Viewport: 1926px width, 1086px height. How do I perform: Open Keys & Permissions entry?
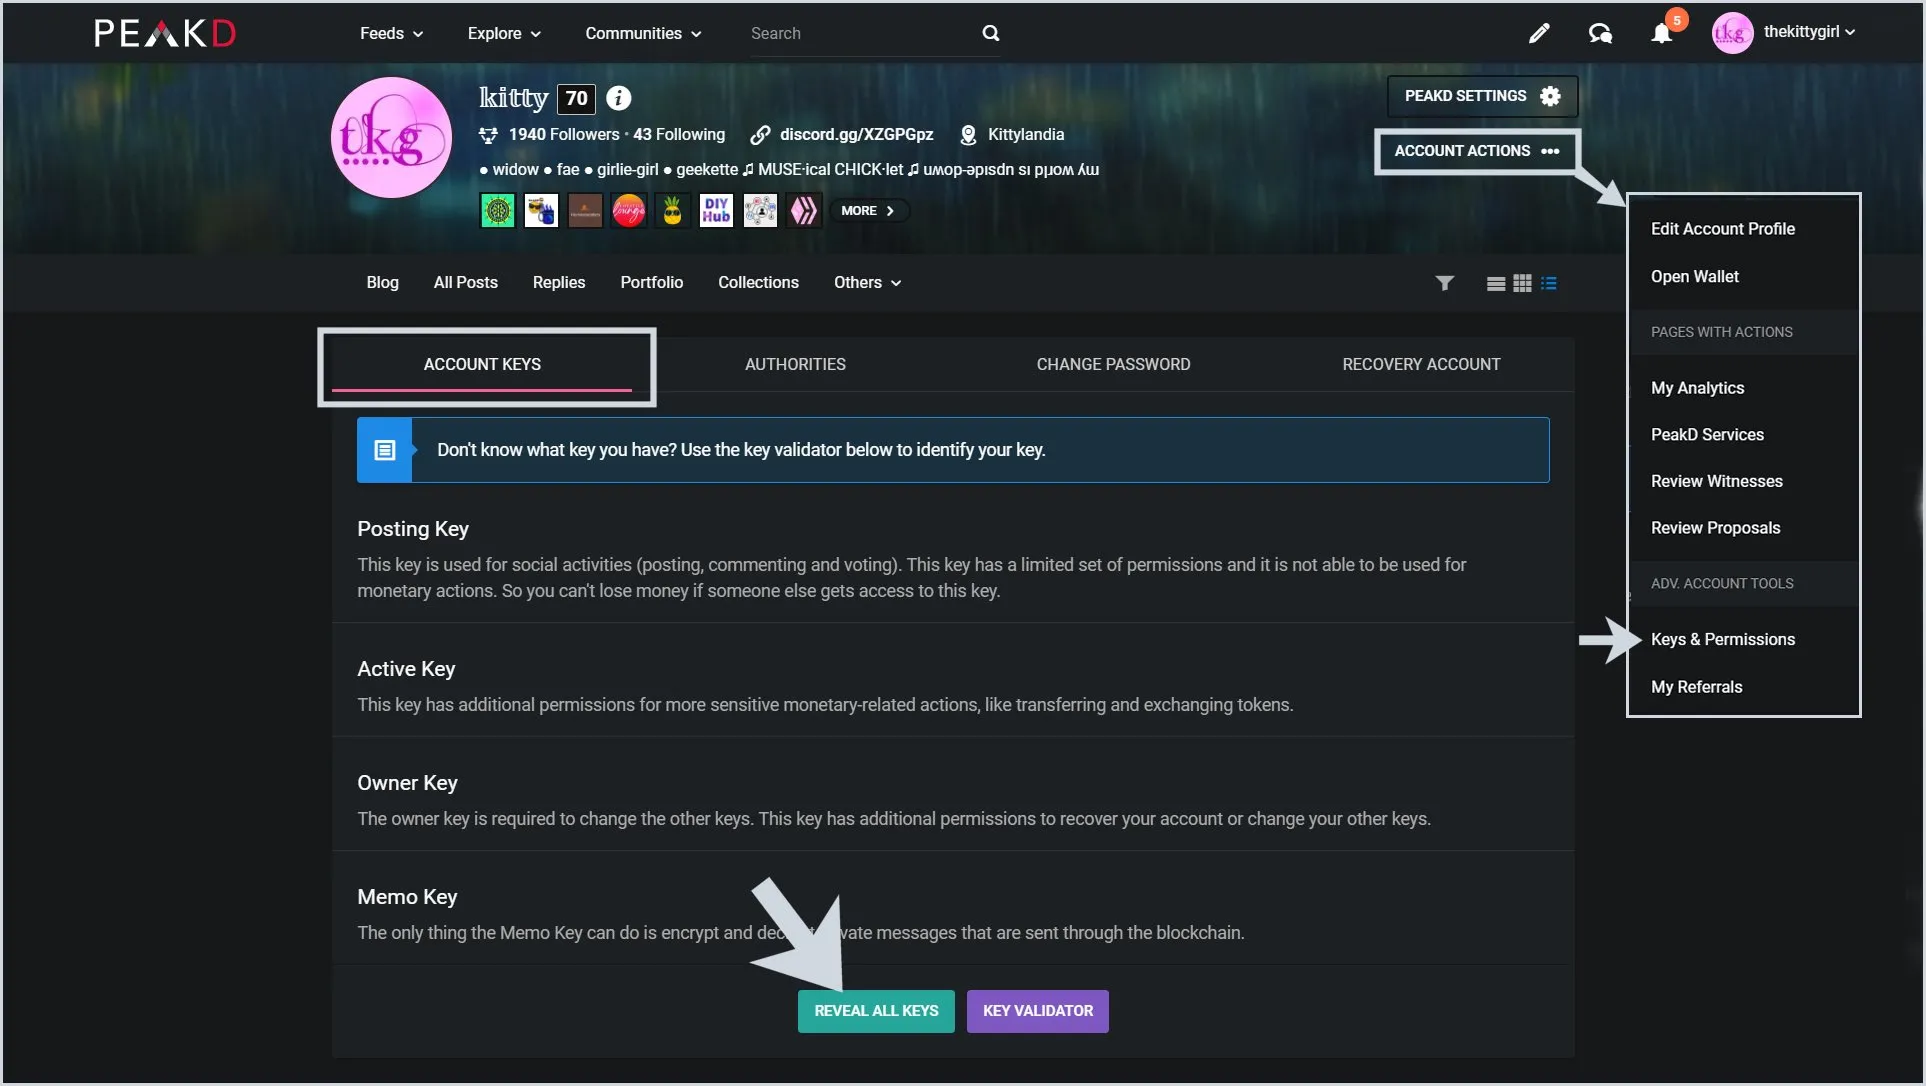click(1722, 640)
